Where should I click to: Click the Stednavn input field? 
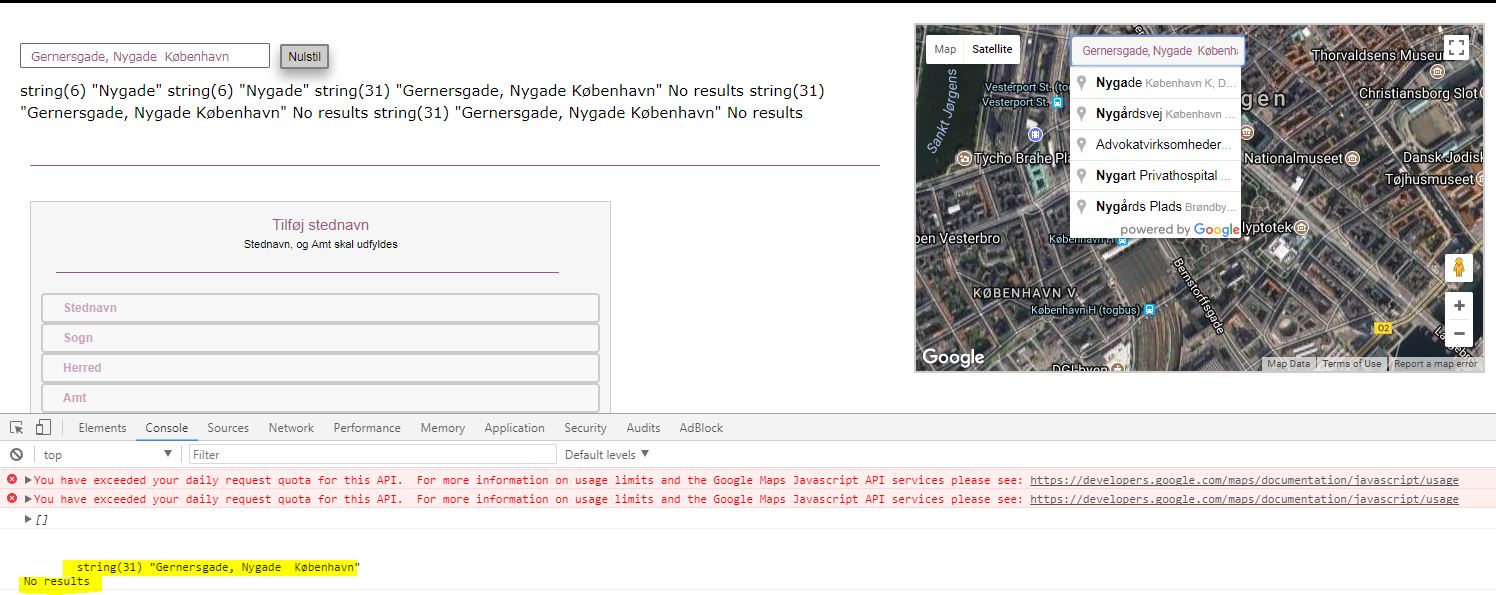point(320,308)
